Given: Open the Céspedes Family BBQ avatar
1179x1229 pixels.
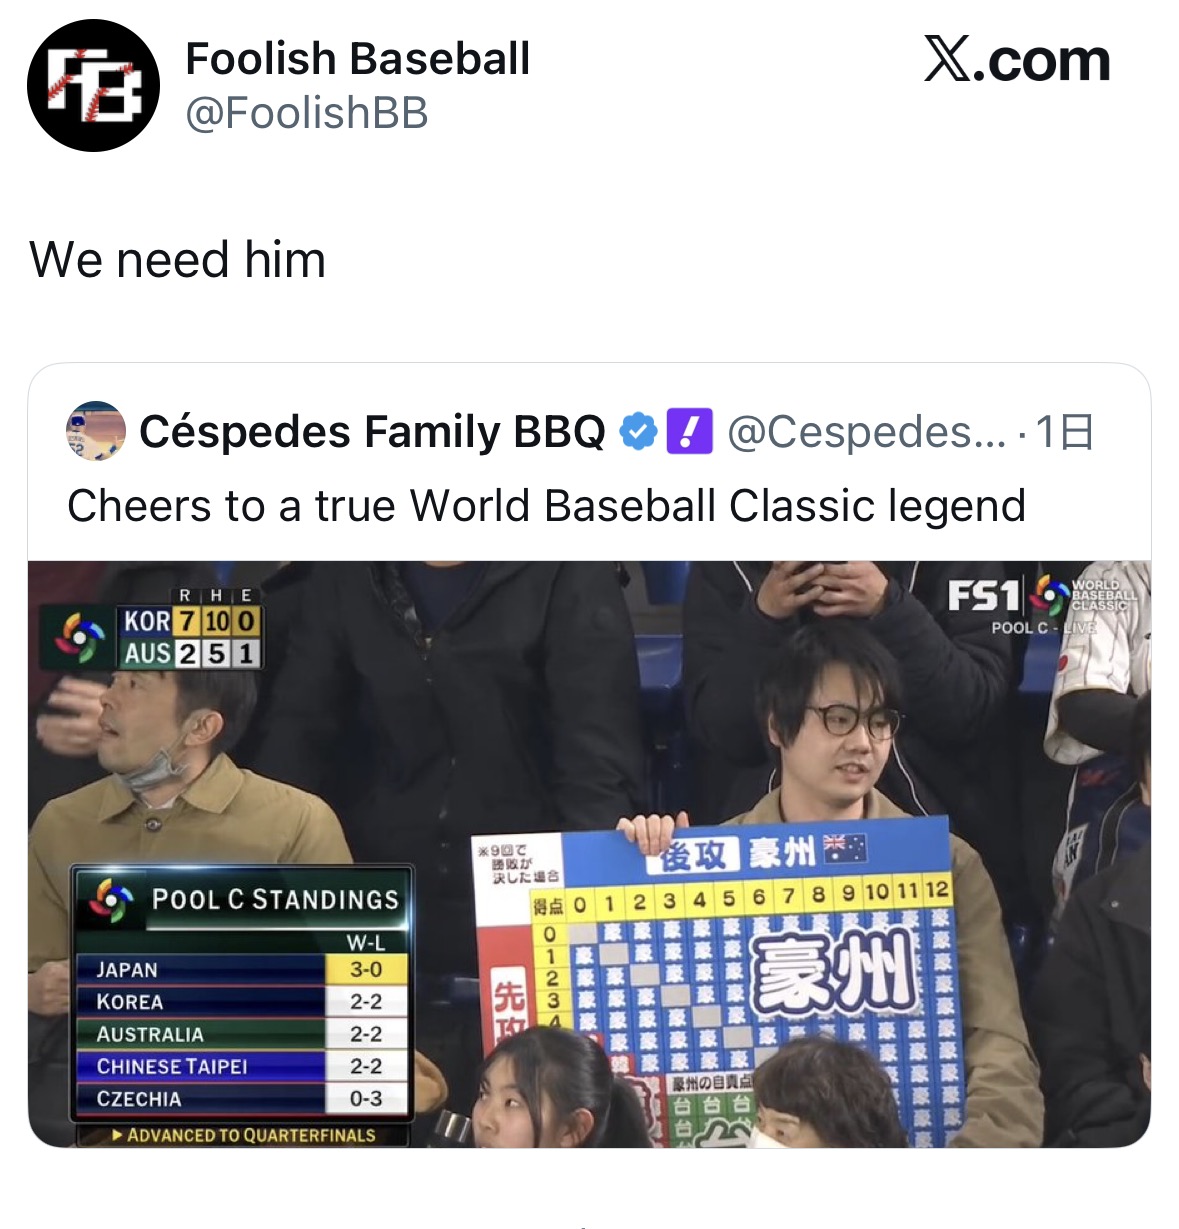Looking at the screenshot, I should [x=96, y=432].
